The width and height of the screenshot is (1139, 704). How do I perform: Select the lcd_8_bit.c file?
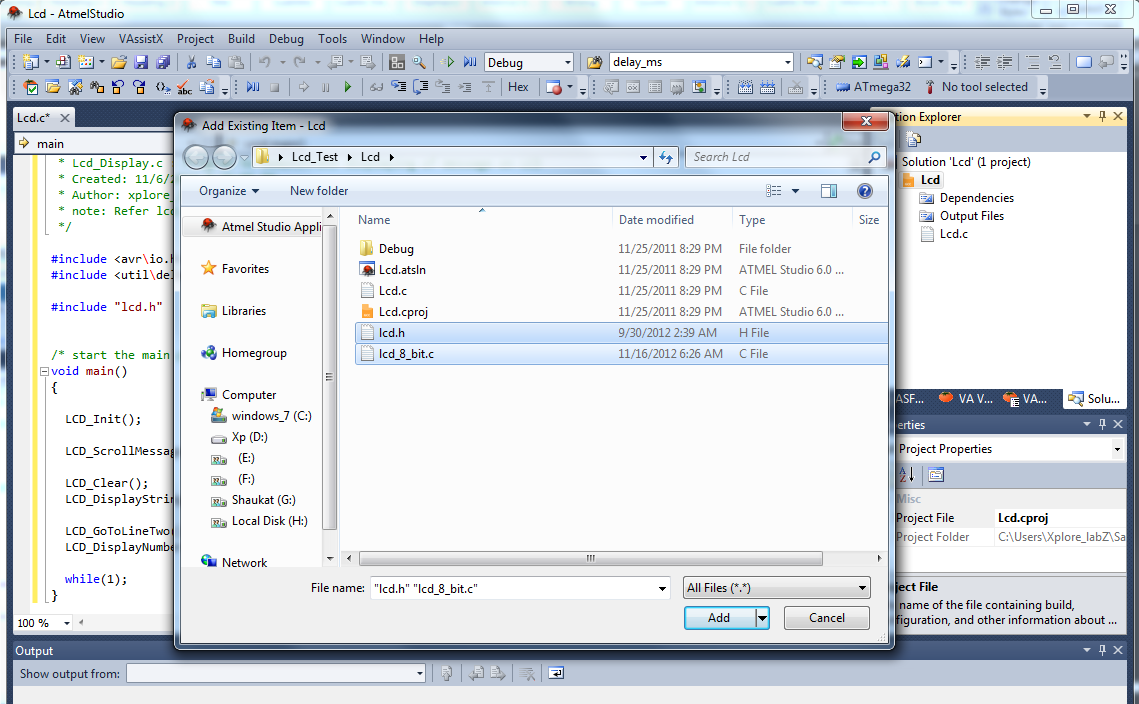621,354
